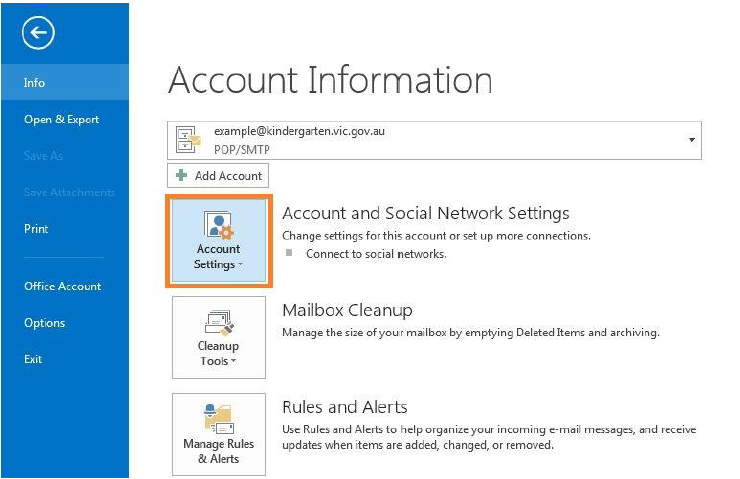The height and width of the screenshot is (479, 740).
Task: Click the POP/SMTP account mail icon
Action: (x=188, y=140)
